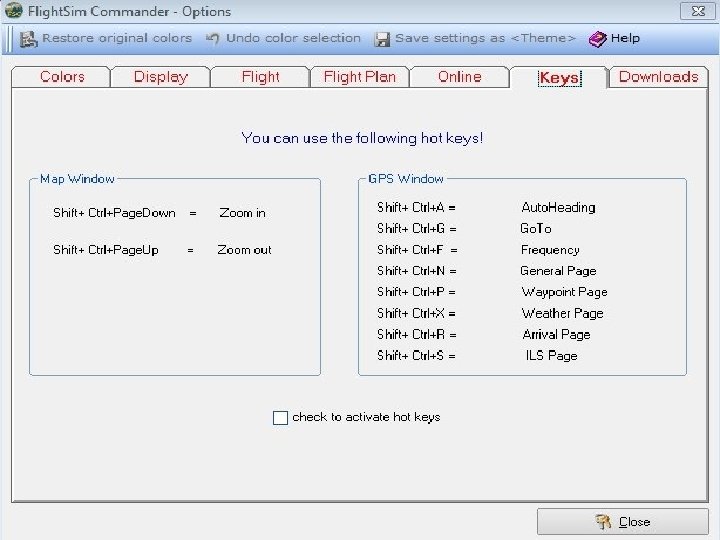This screenshot has height=540, width=720.
Task: Switch to the Downloads tab
Action: coord(658,77)
